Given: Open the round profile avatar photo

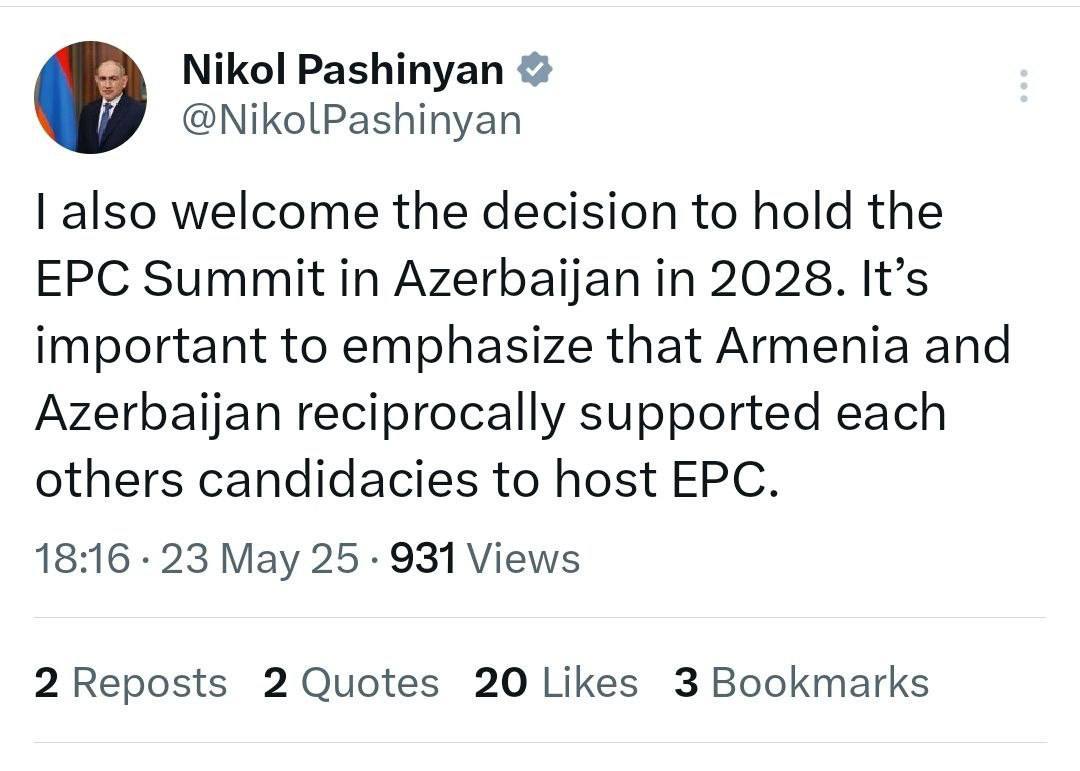Looking at the screenshot, I should 90,97.
